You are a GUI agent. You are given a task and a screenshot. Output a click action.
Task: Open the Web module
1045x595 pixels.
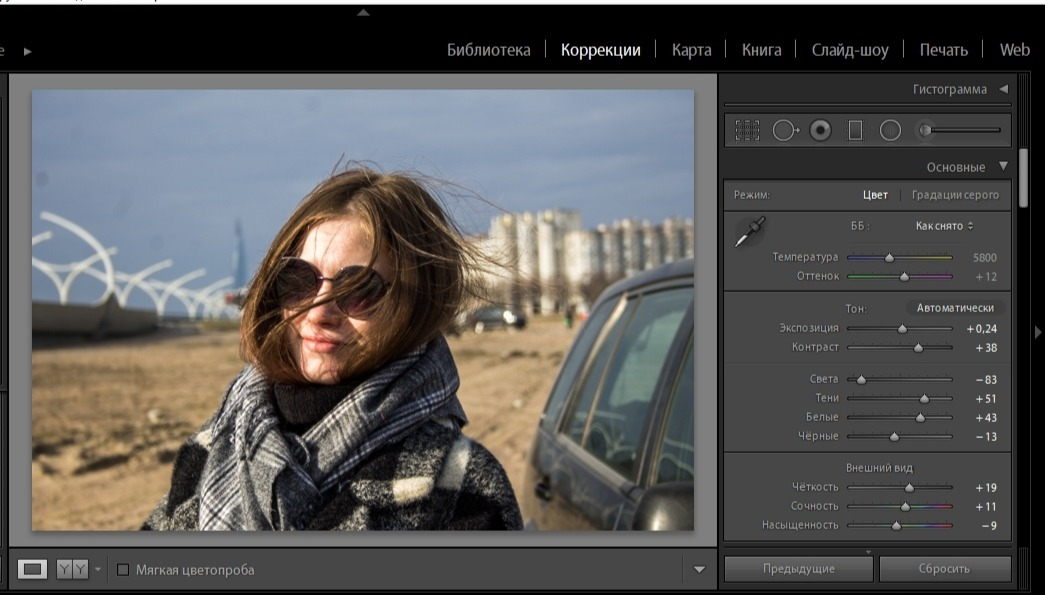[x=1014, y=50]
